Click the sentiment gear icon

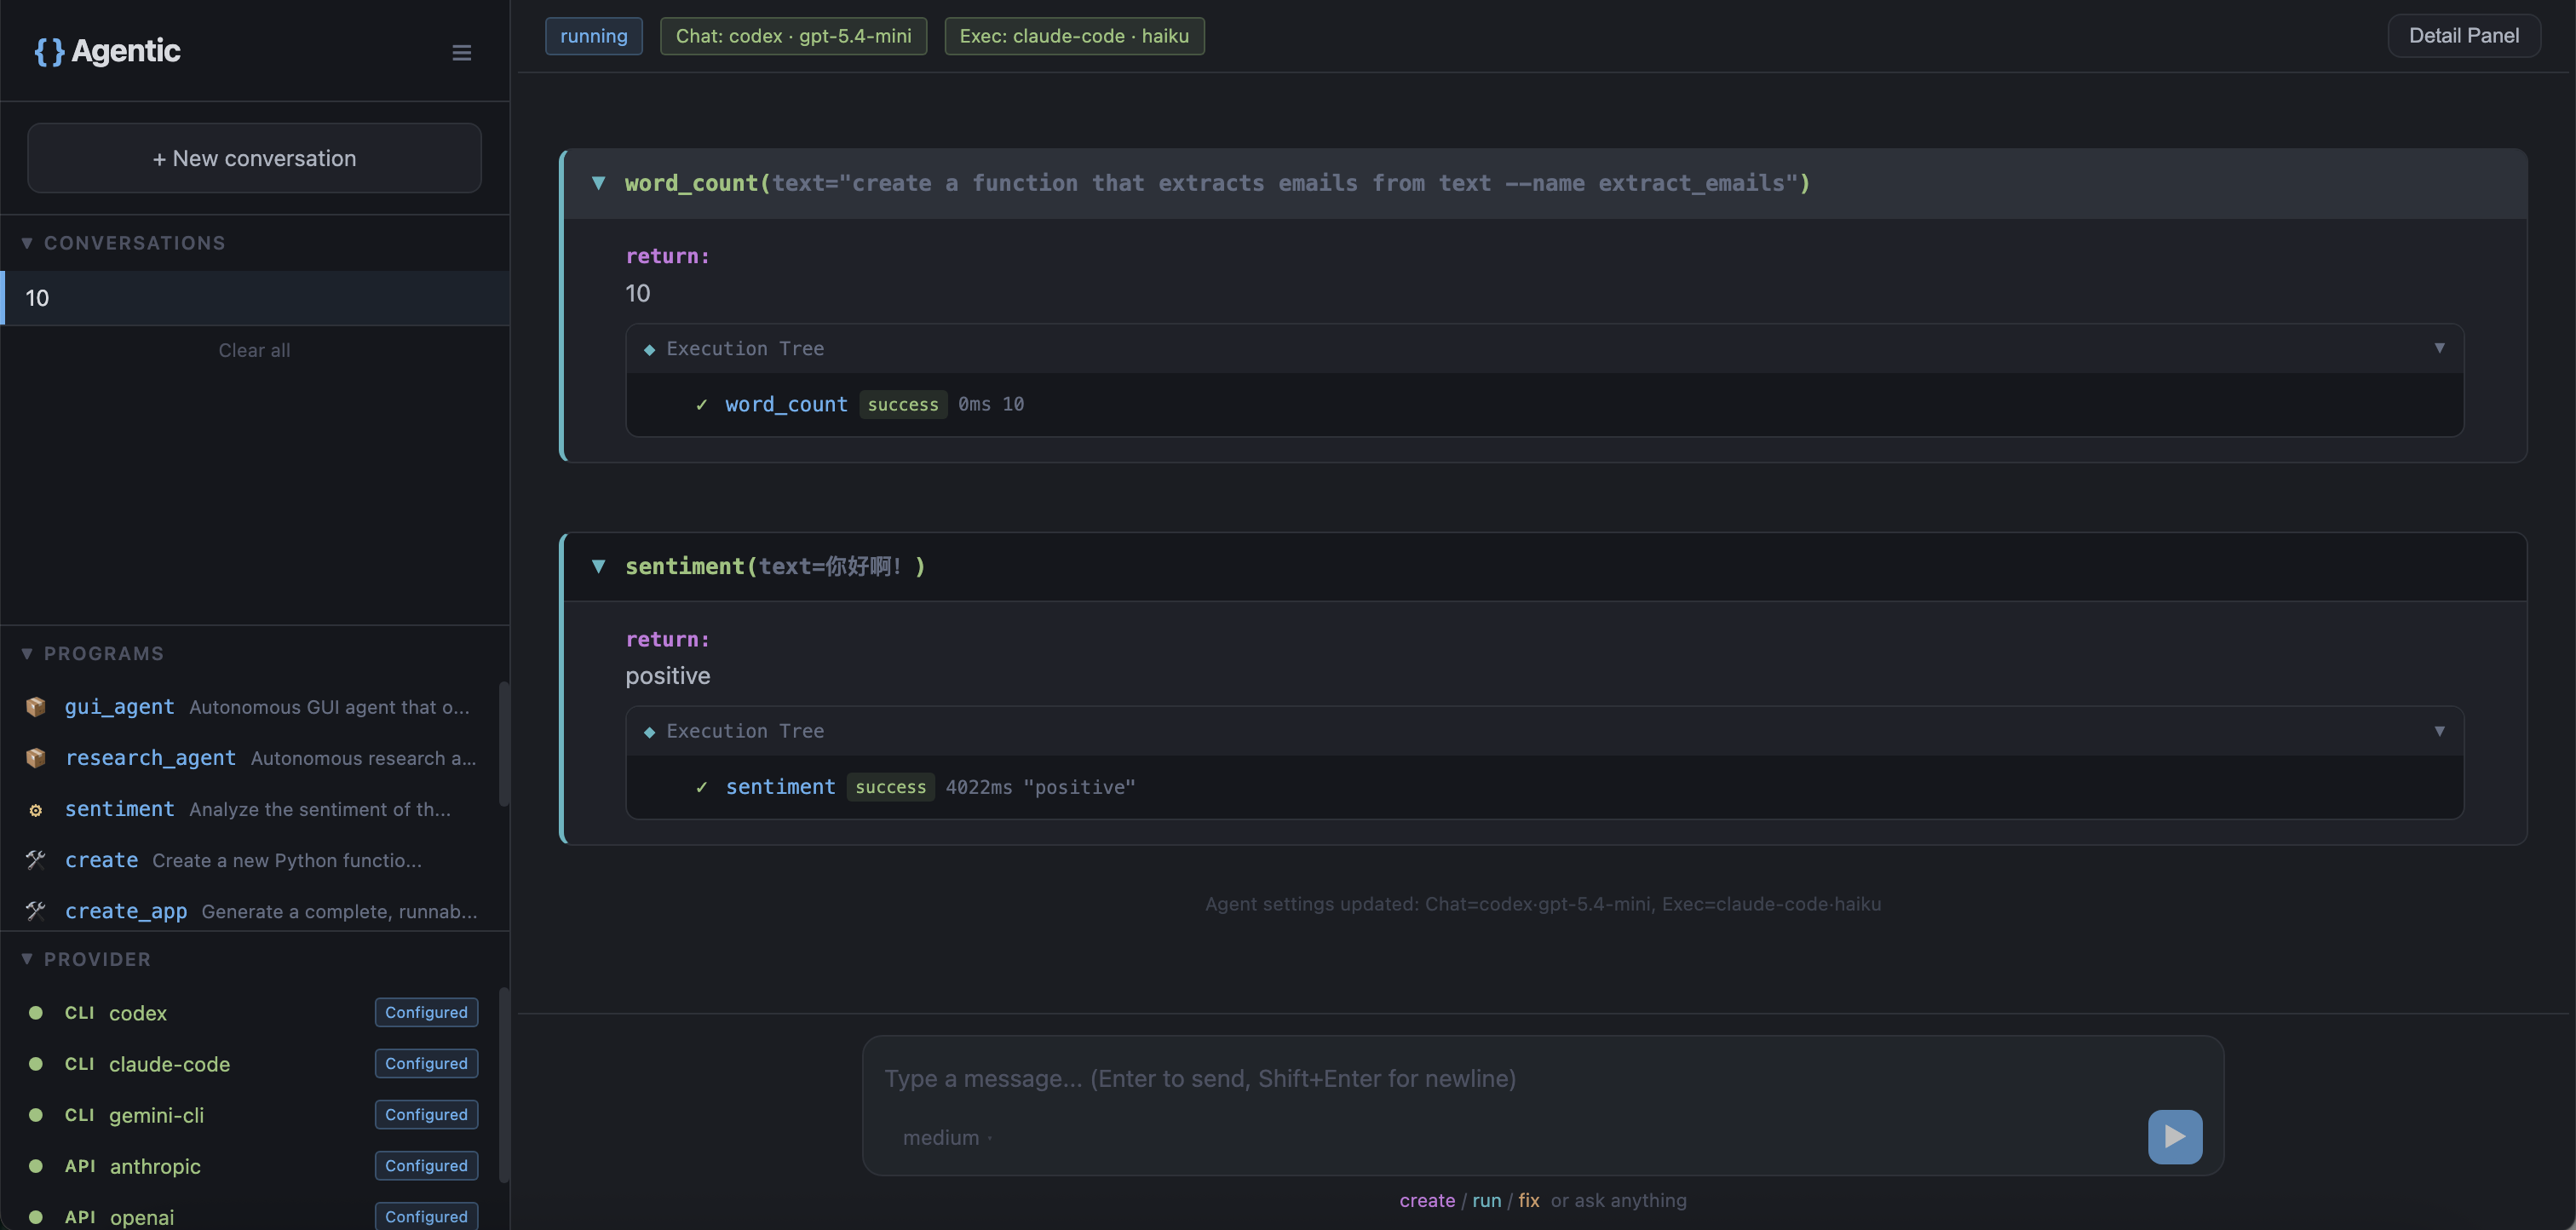point(36,810)
